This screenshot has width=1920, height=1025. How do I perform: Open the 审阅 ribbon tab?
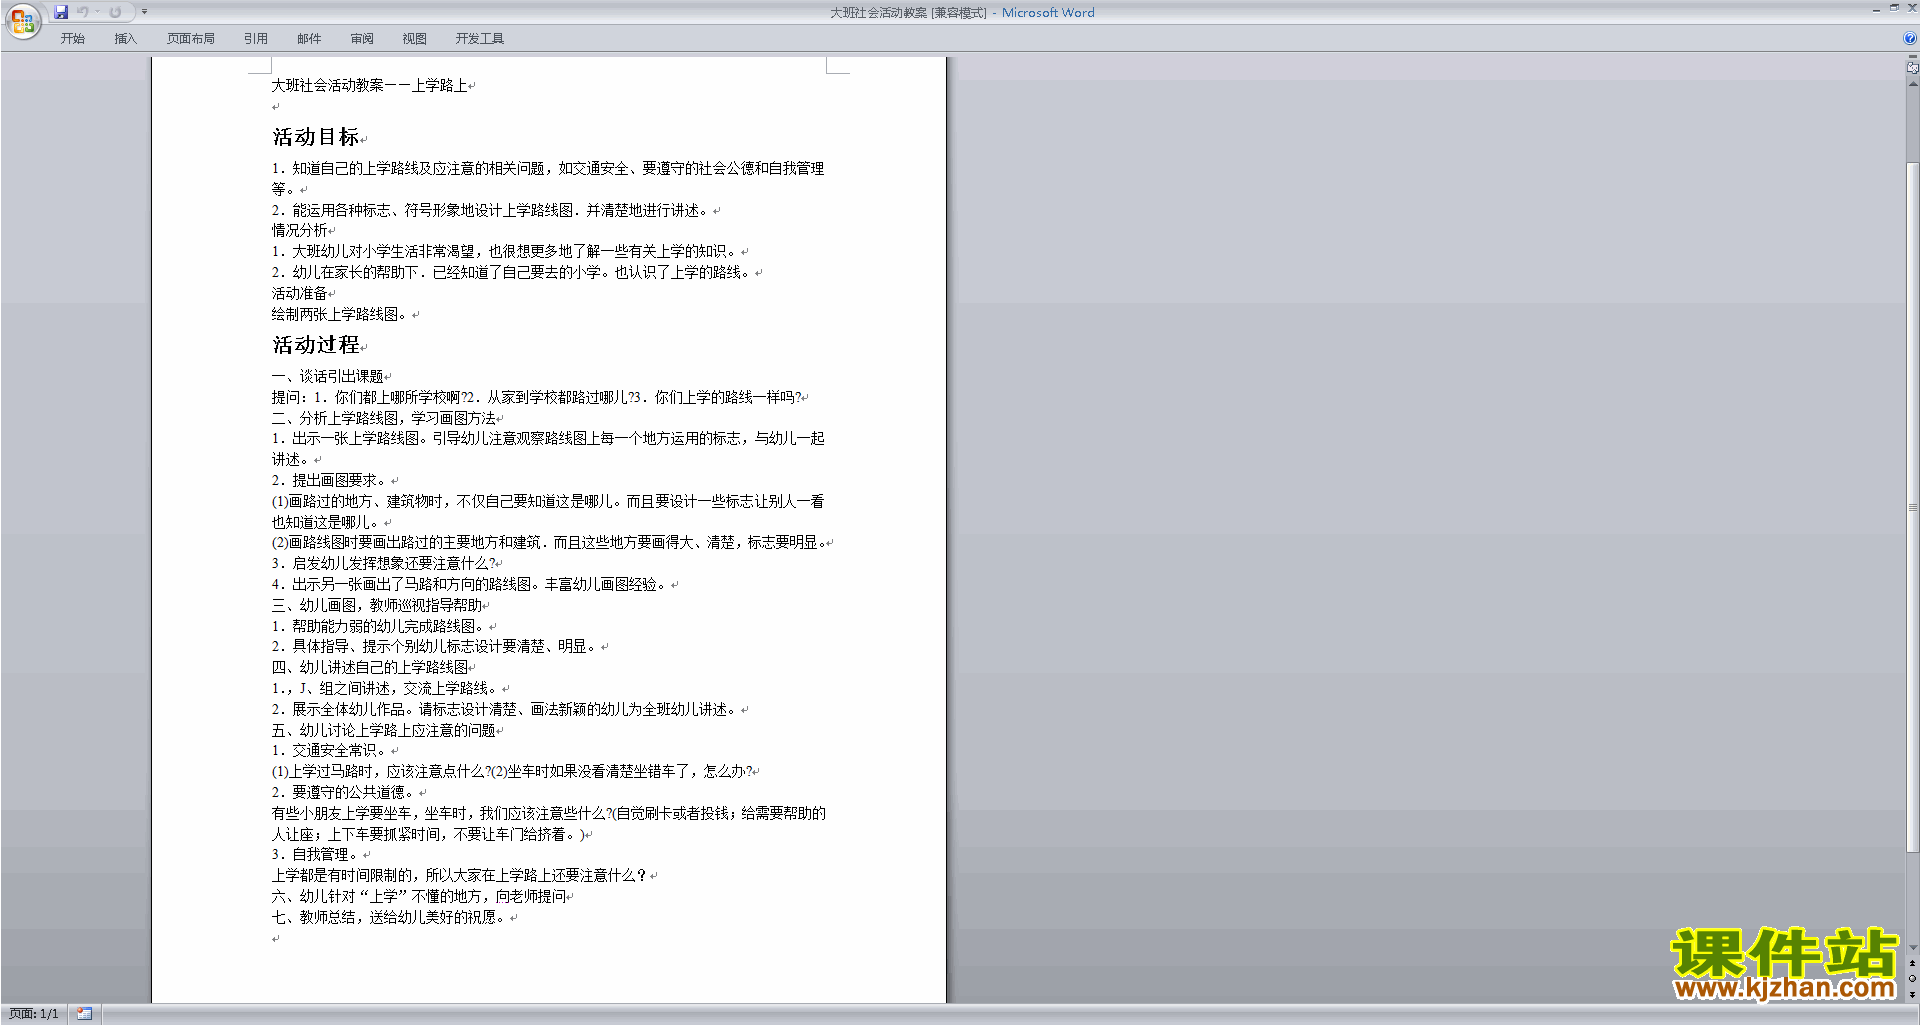(362, 38)
